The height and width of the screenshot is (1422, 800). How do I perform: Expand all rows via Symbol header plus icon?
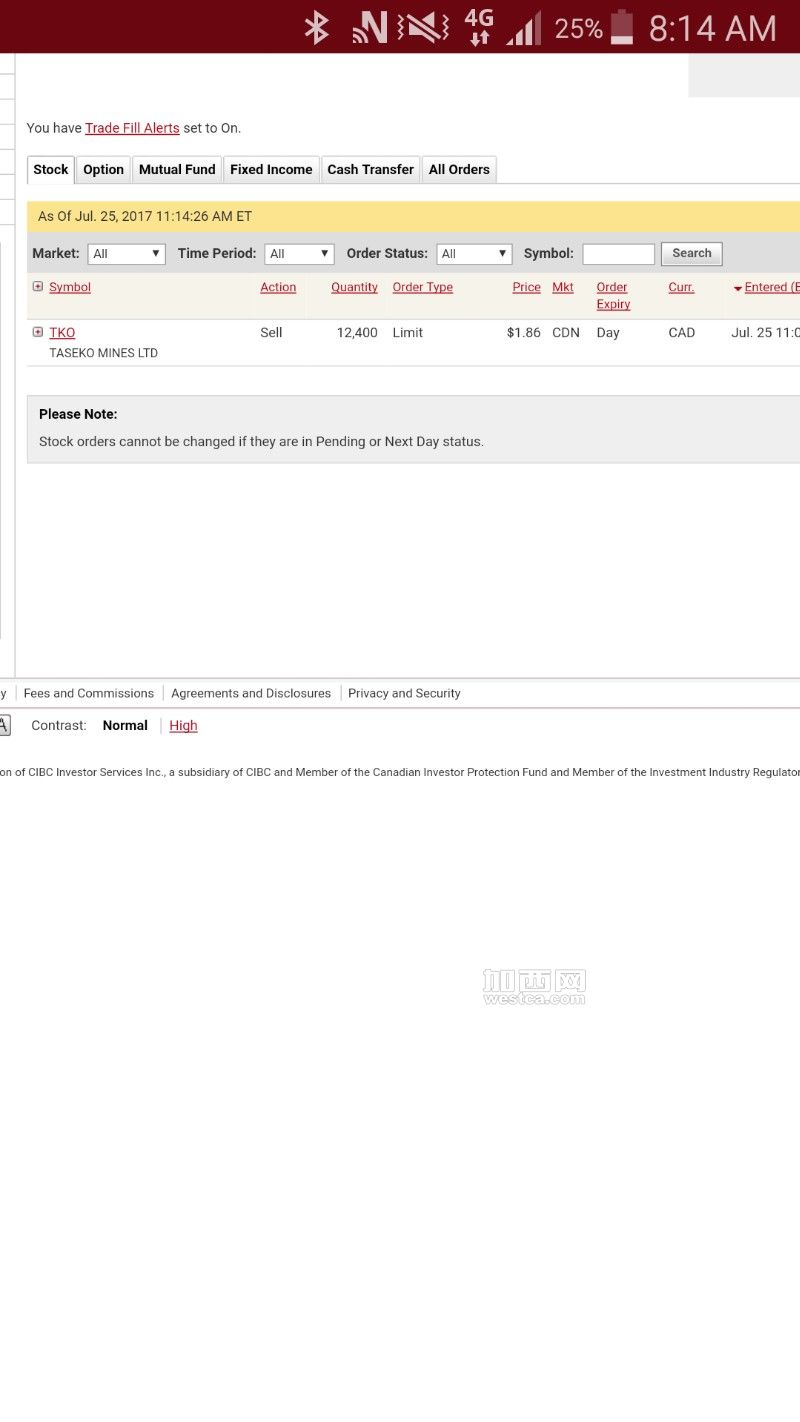click(x=38, y=286)
